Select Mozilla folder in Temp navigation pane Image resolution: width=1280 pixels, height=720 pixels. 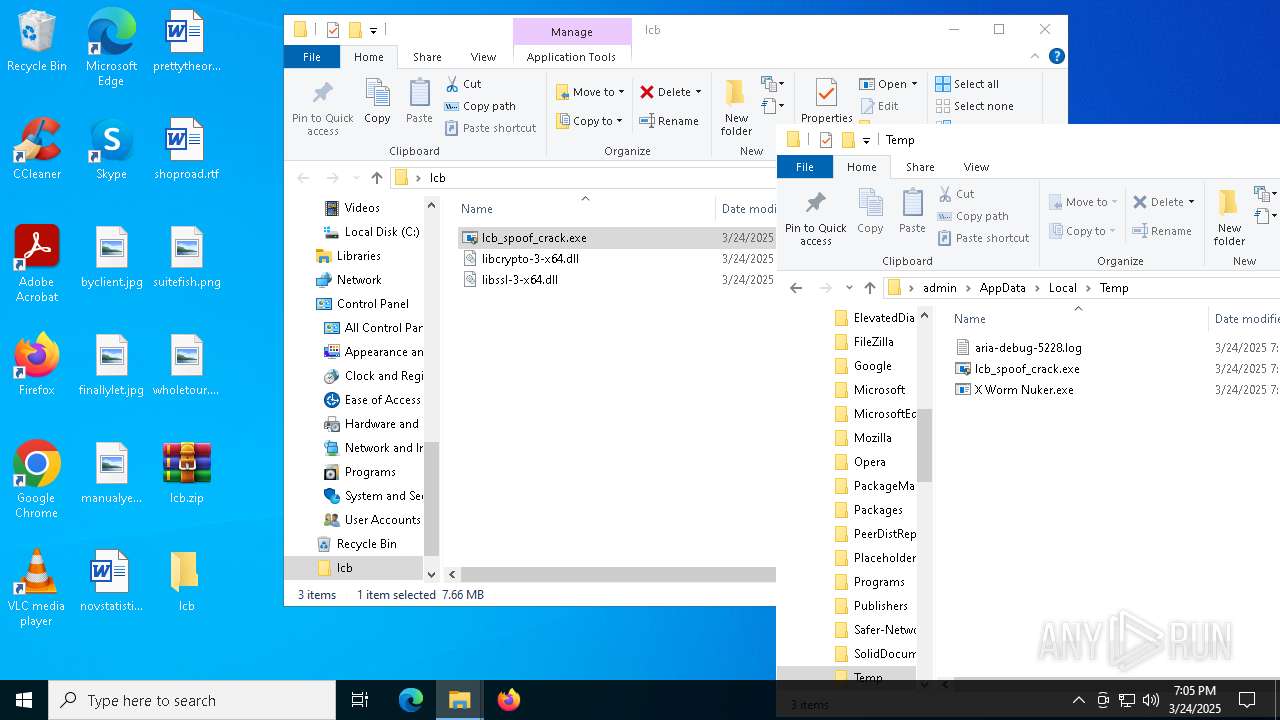(x=872, y=438)
